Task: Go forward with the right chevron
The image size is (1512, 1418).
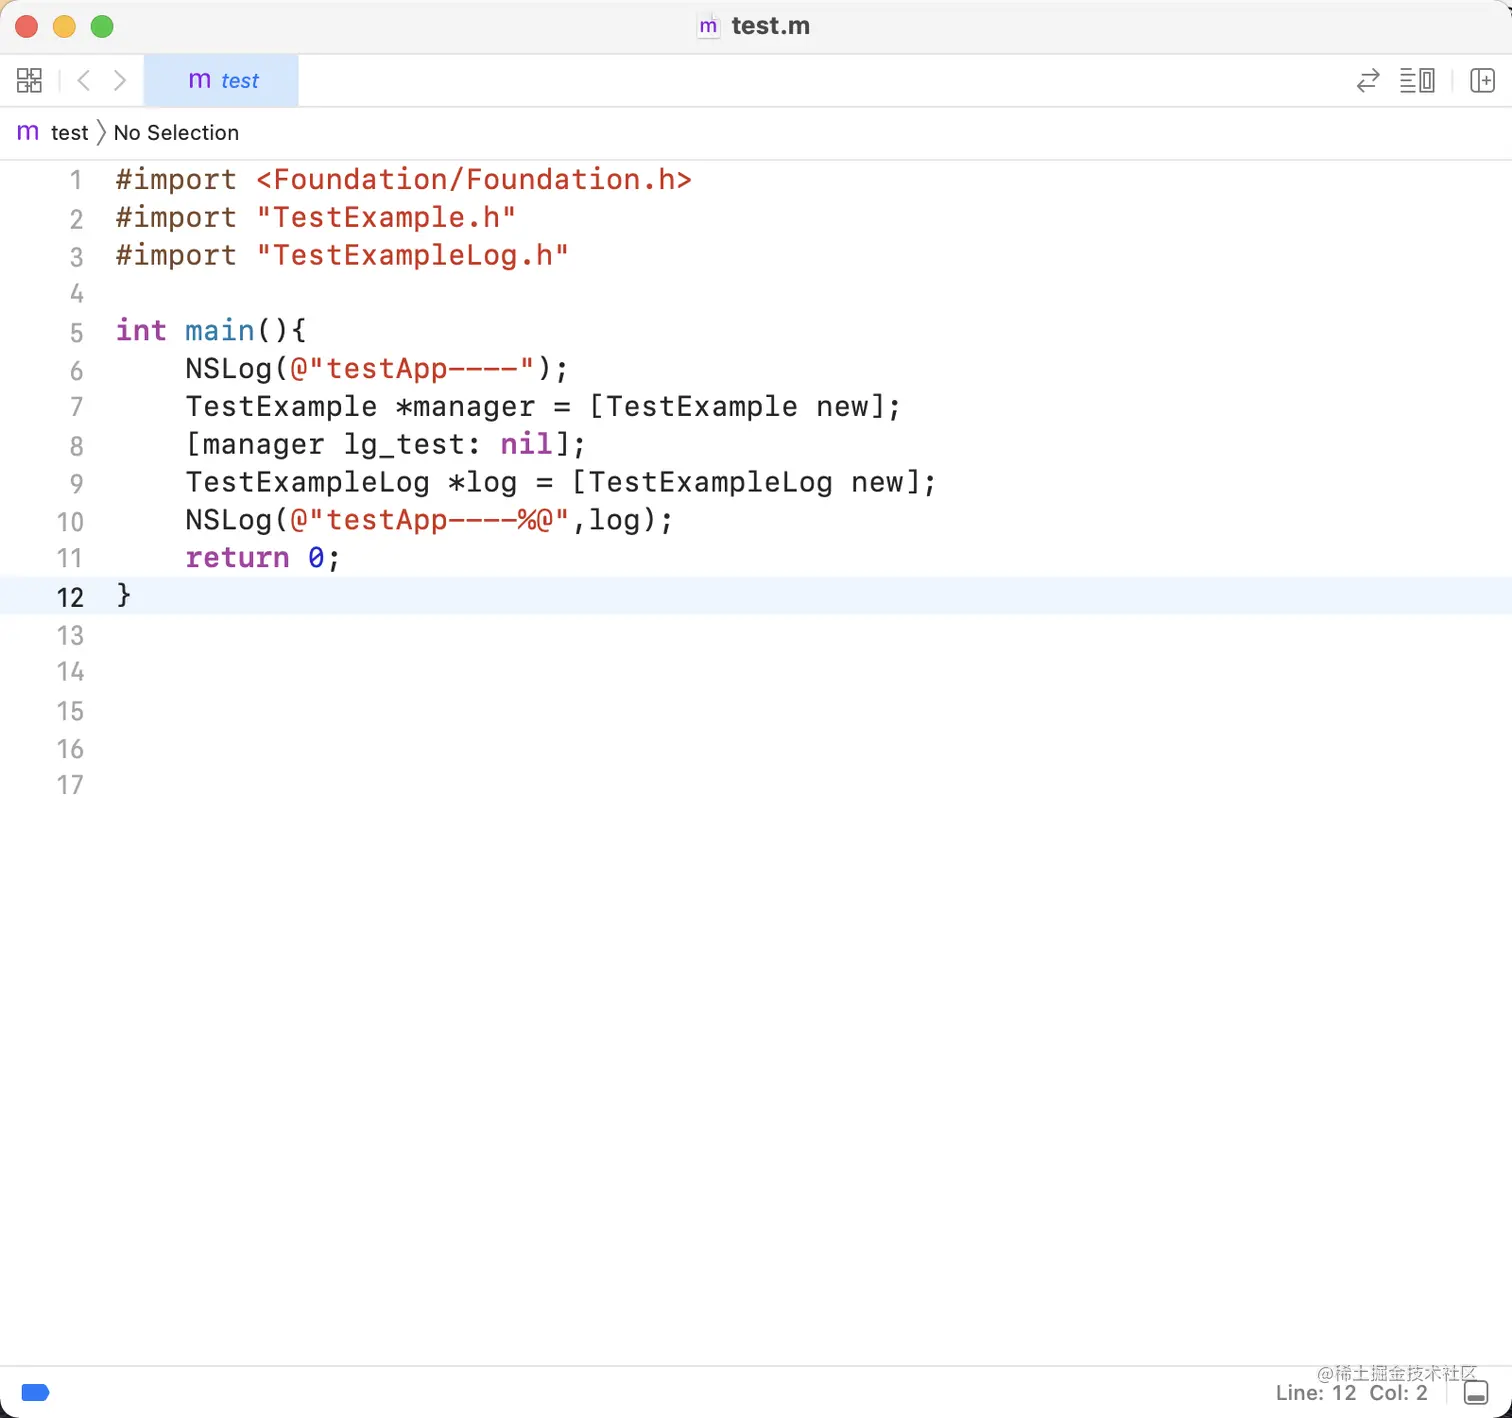Action: 120,80
